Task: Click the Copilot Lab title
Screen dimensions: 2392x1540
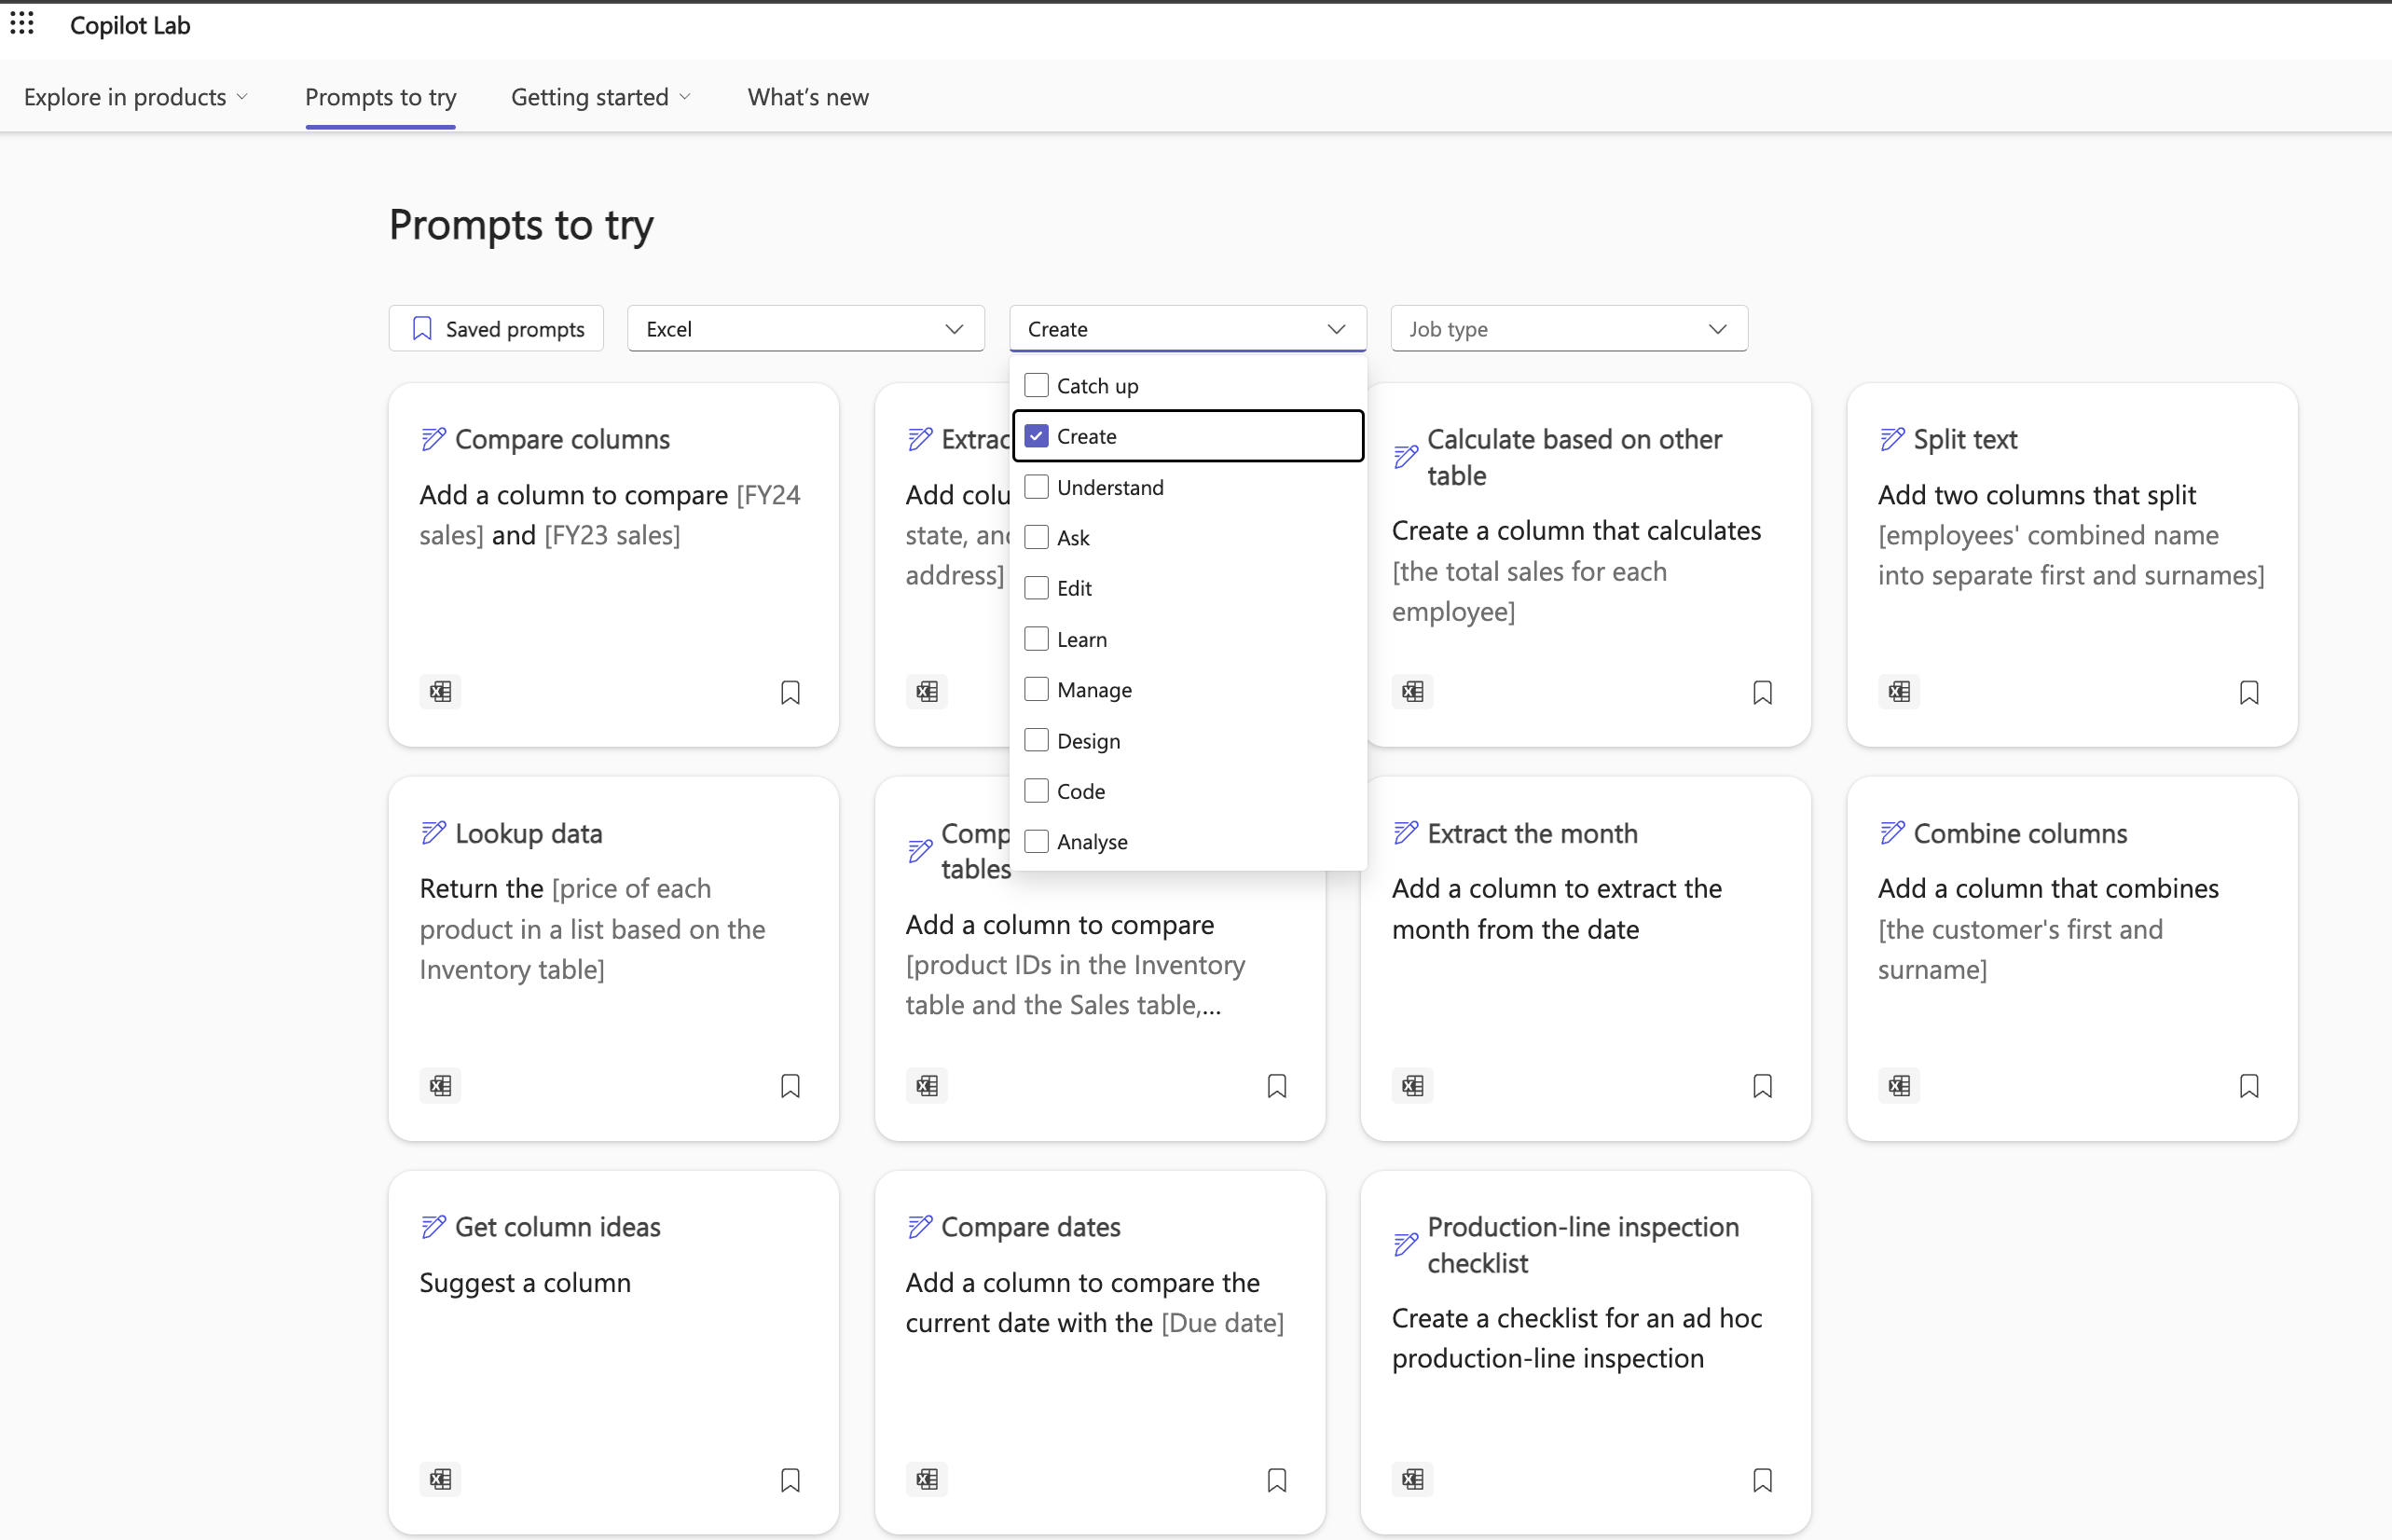Action: coord(130,25)
